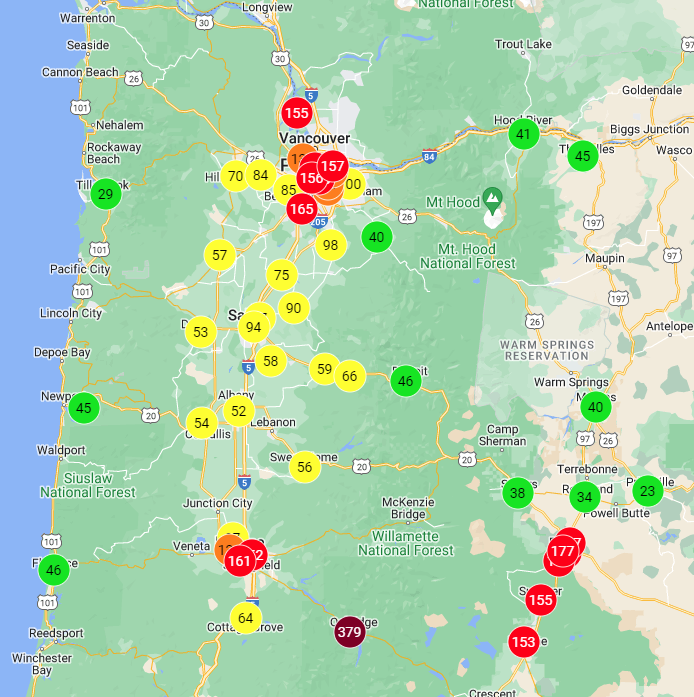Click the Seaside town label

pyautogui.click(x=88, y=45)
